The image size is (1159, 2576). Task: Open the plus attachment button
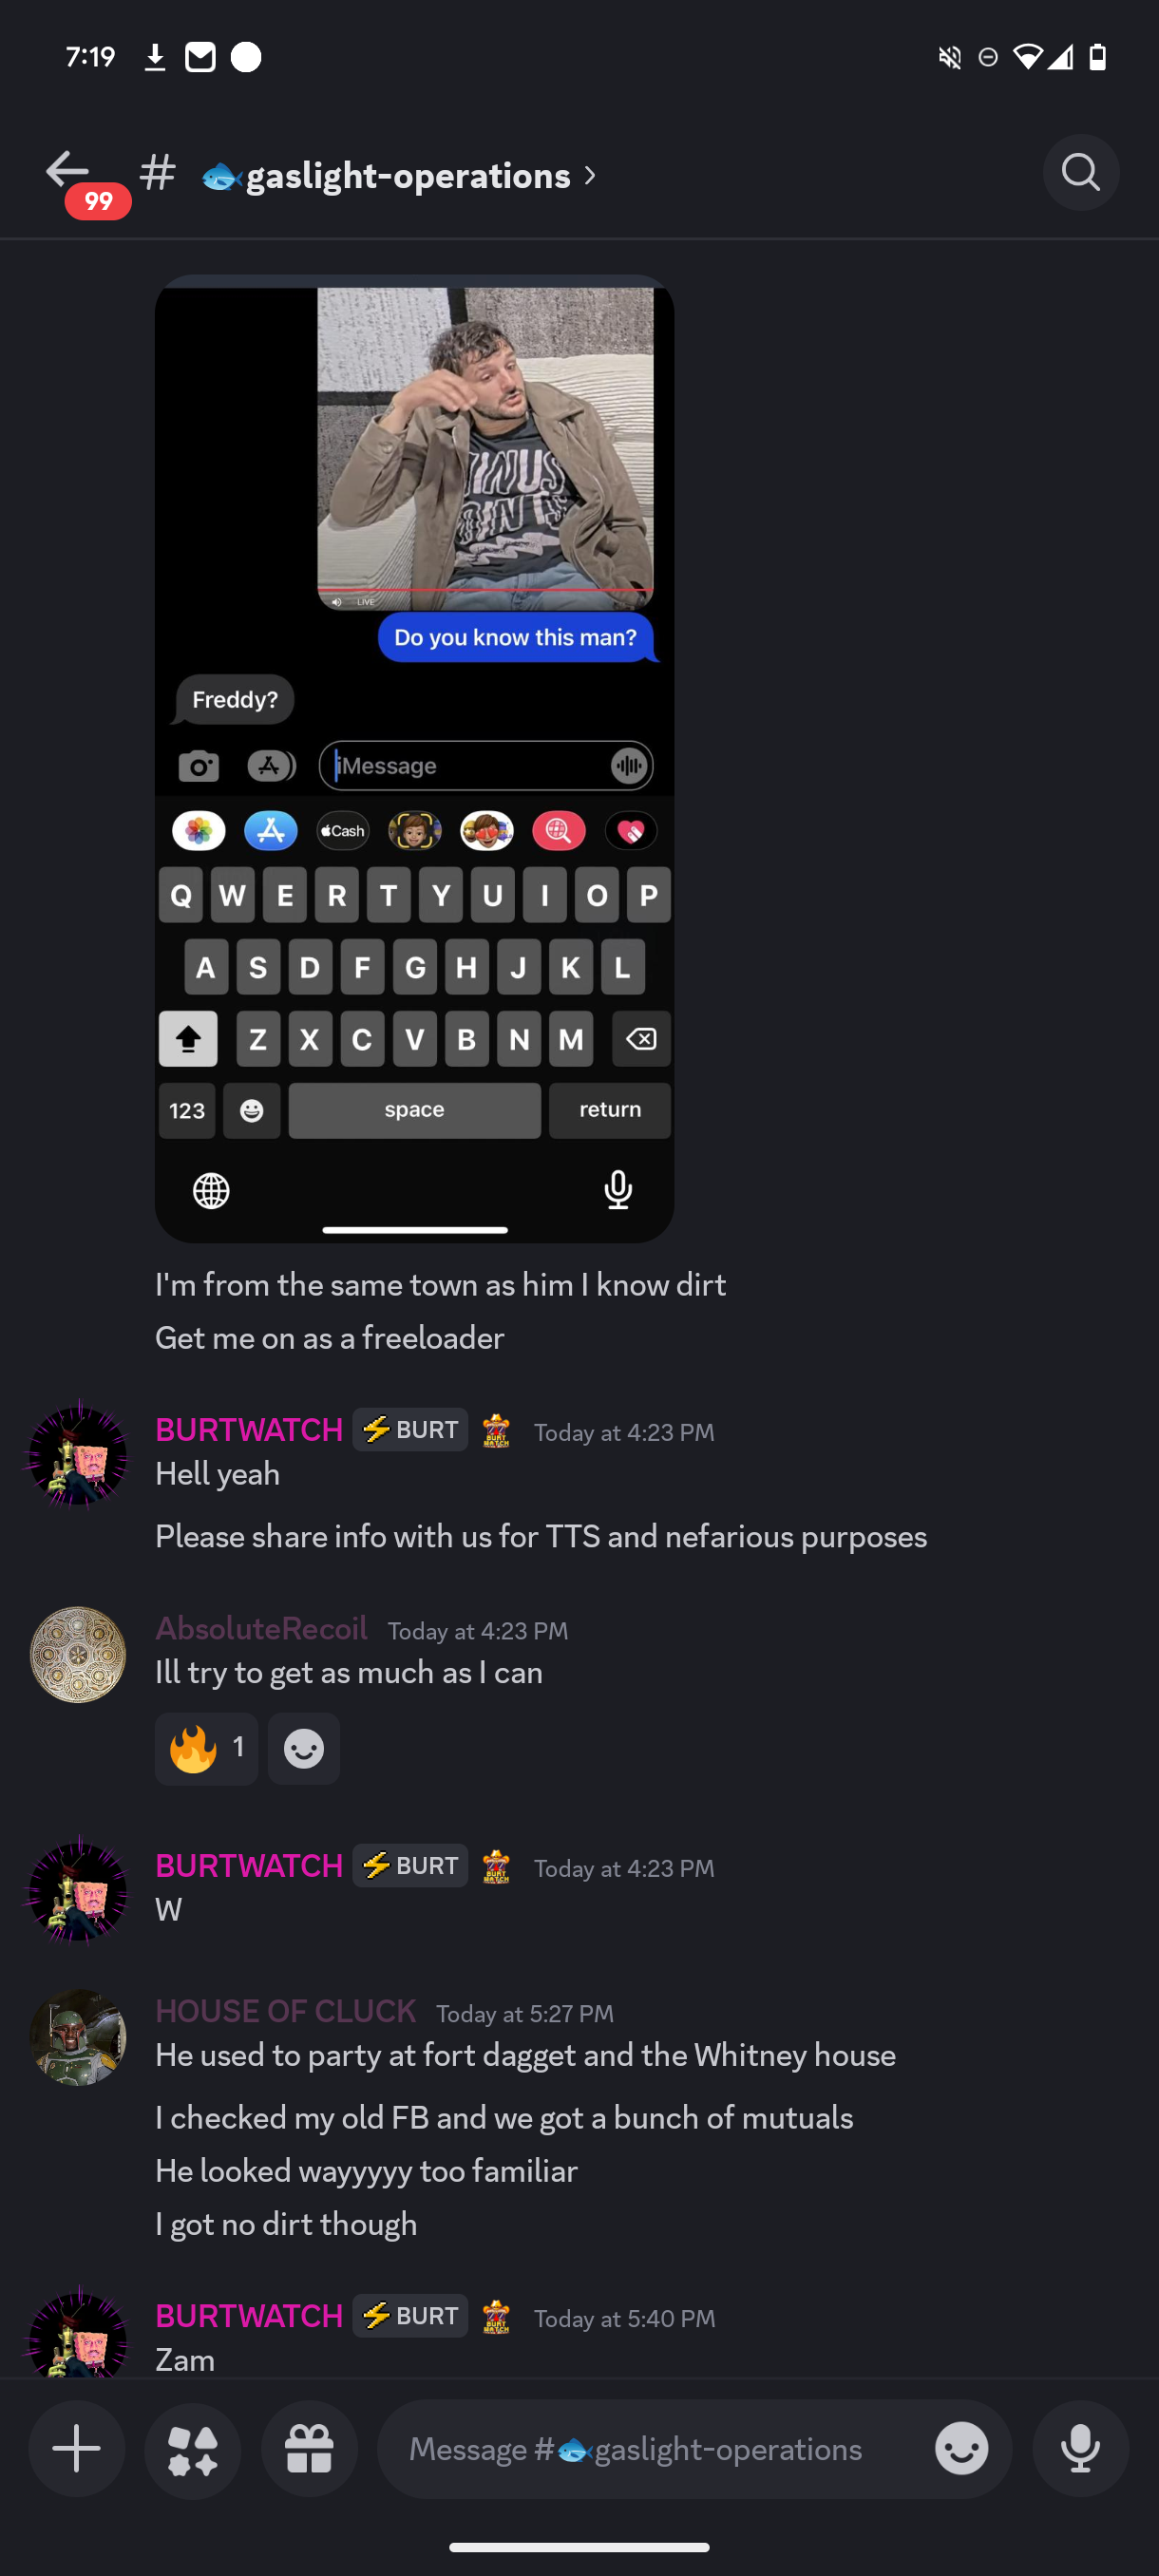click(x=77, y=2449)
